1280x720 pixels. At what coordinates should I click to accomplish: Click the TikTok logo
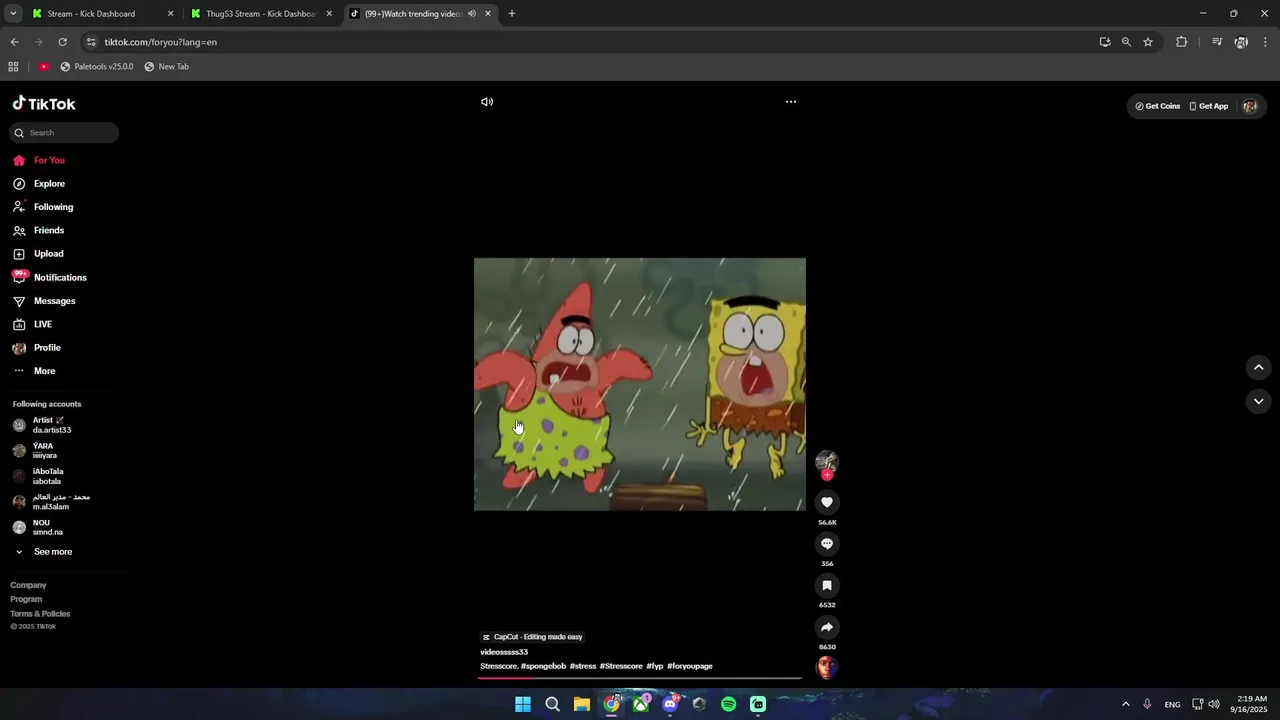44,104
